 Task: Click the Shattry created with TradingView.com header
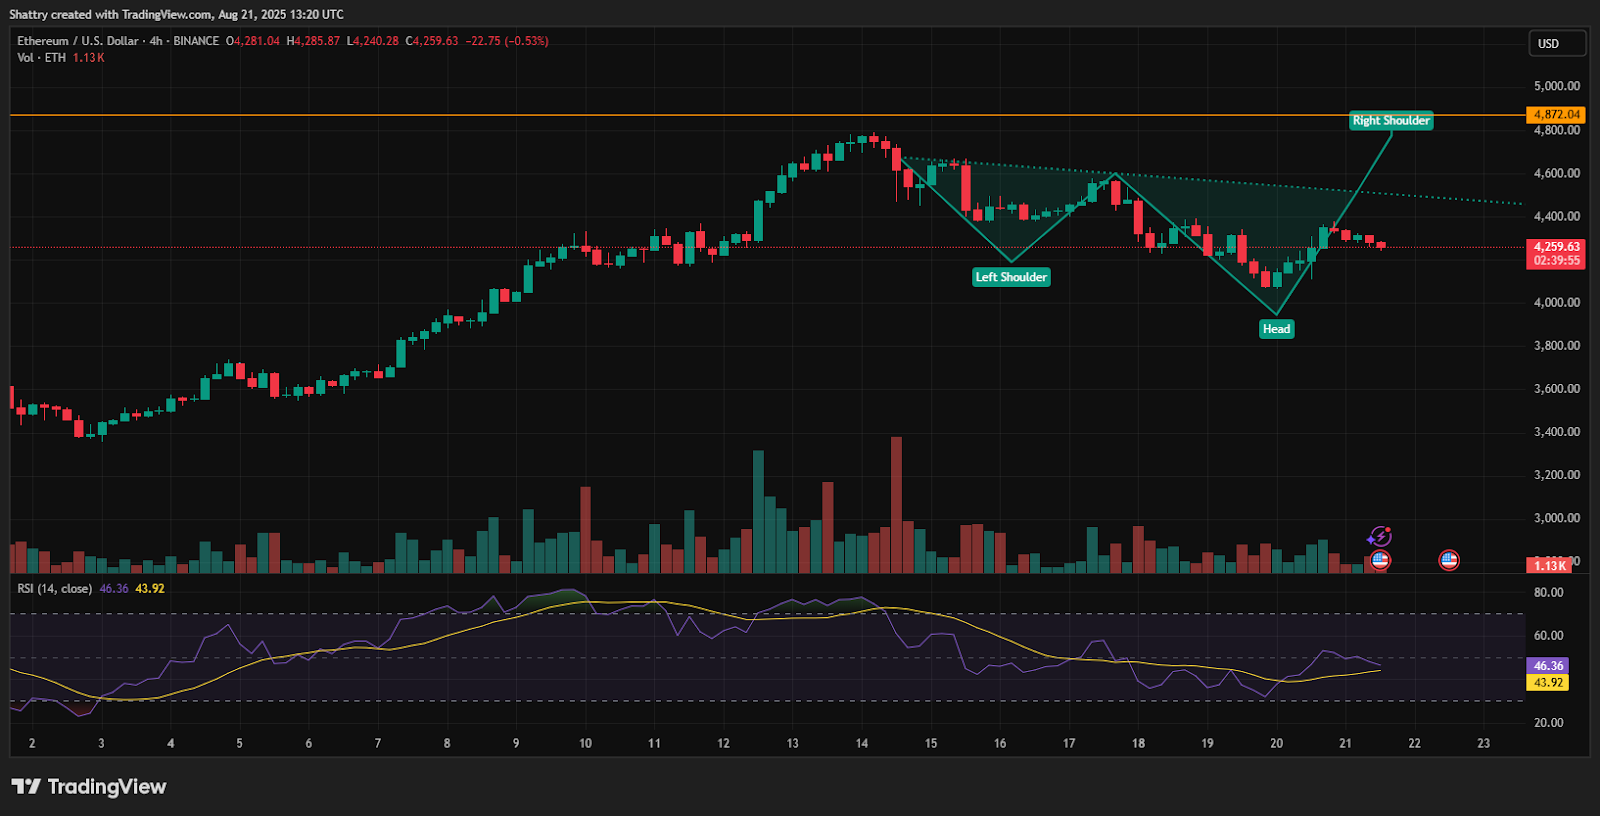coord(176,15)
